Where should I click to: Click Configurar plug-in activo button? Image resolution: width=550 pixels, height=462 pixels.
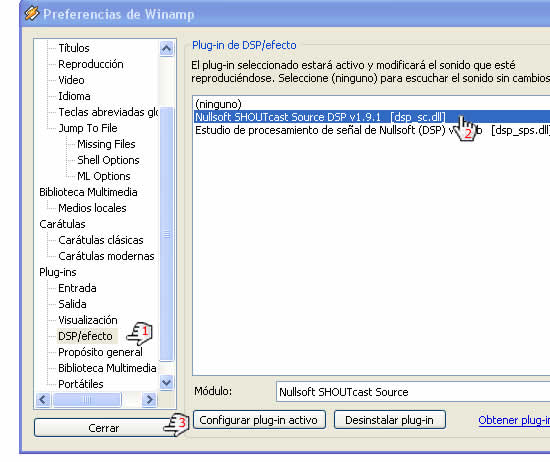(259, 420)
